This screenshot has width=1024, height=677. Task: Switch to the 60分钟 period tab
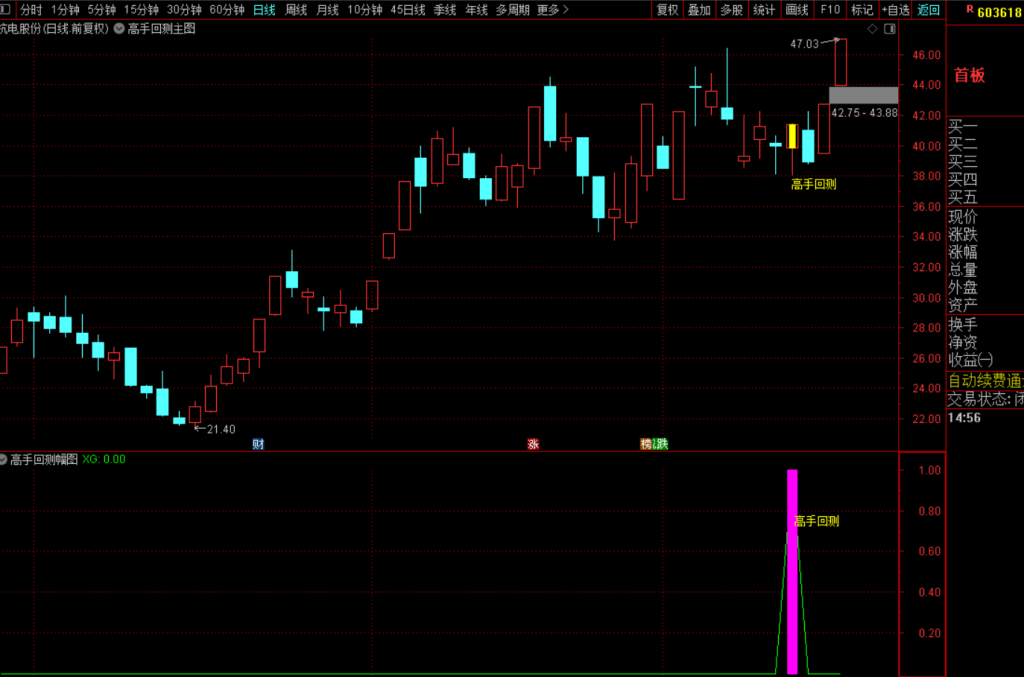point(227,10)
